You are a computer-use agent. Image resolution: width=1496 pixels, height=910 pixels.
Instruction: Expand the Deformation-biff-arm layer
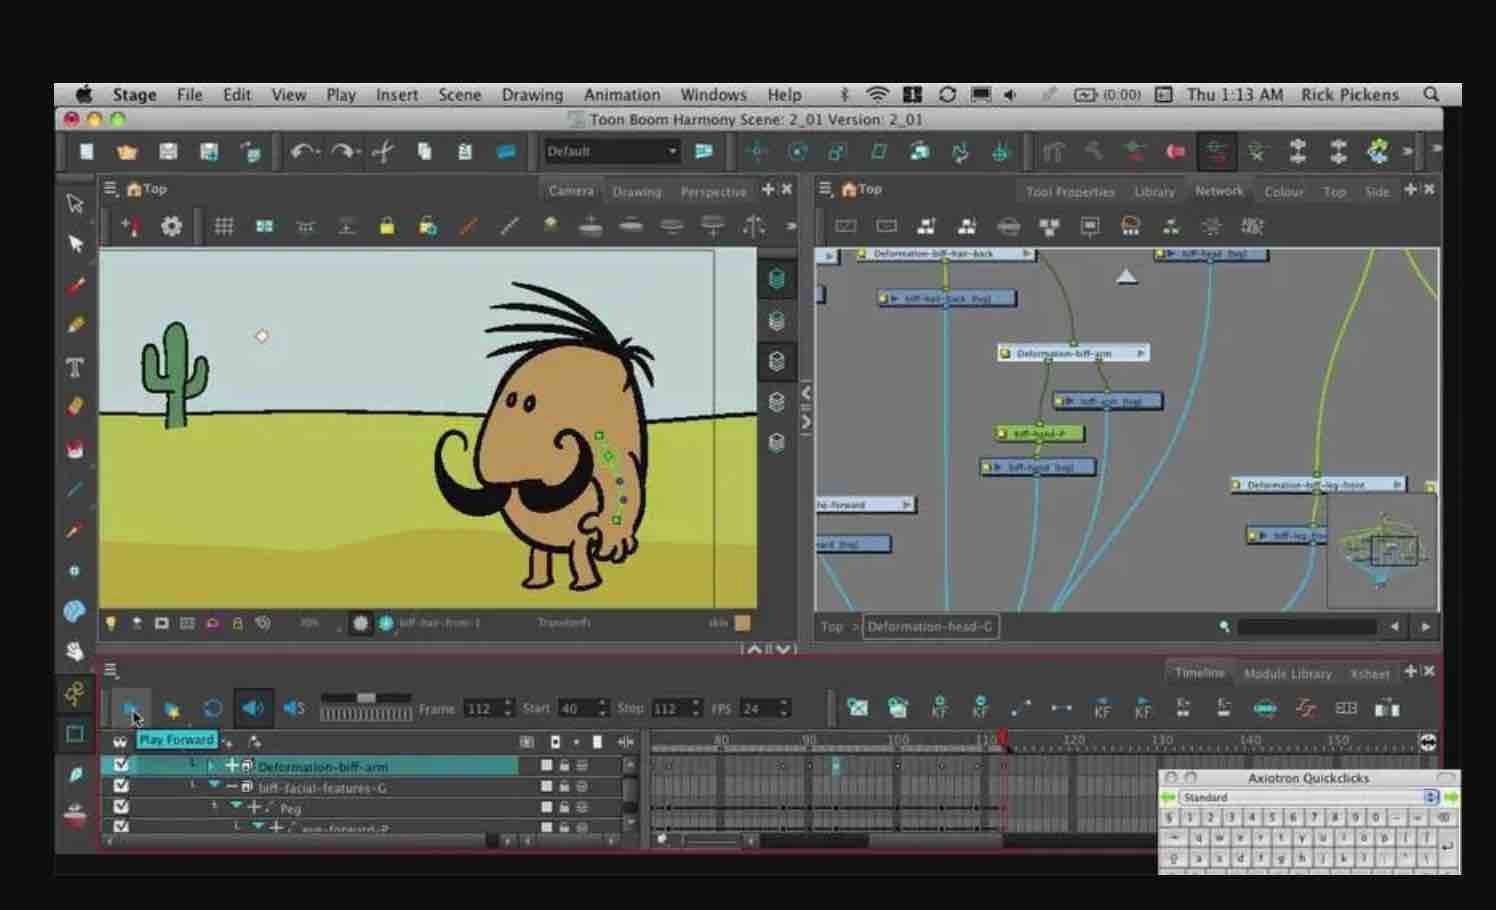click(211, 766)
